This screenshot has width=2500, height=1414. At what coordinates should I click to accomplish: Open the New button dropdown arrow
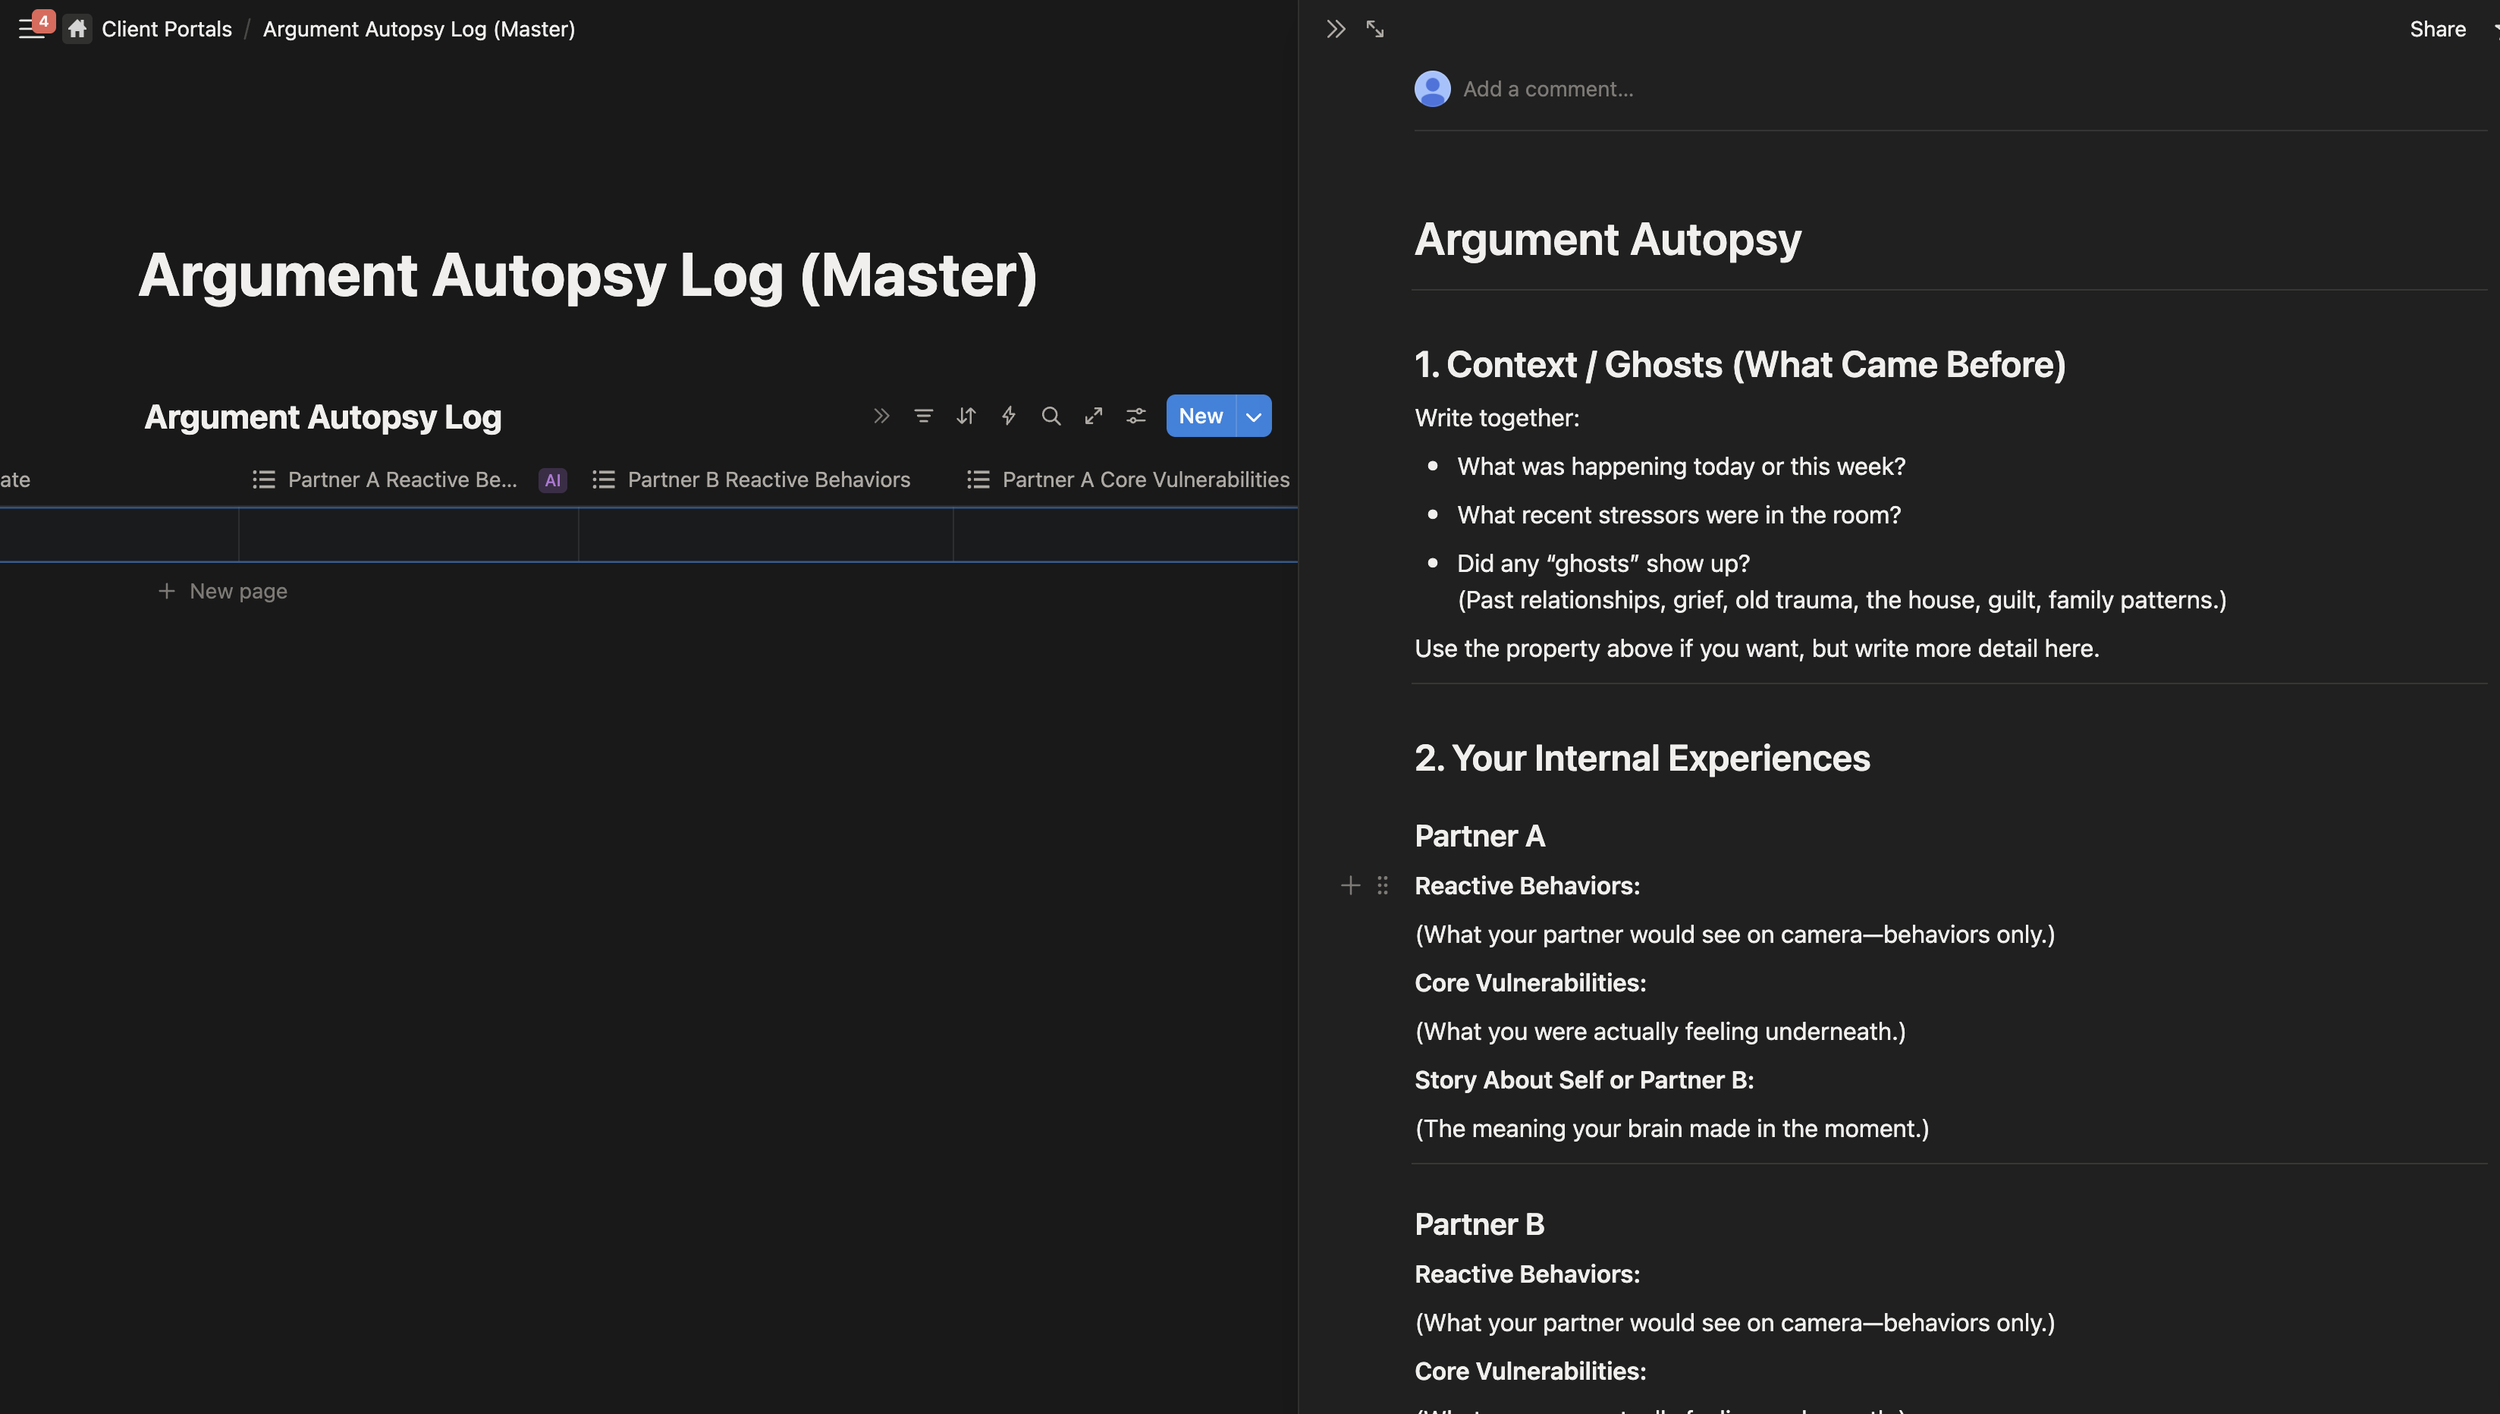coord(1254,416)
